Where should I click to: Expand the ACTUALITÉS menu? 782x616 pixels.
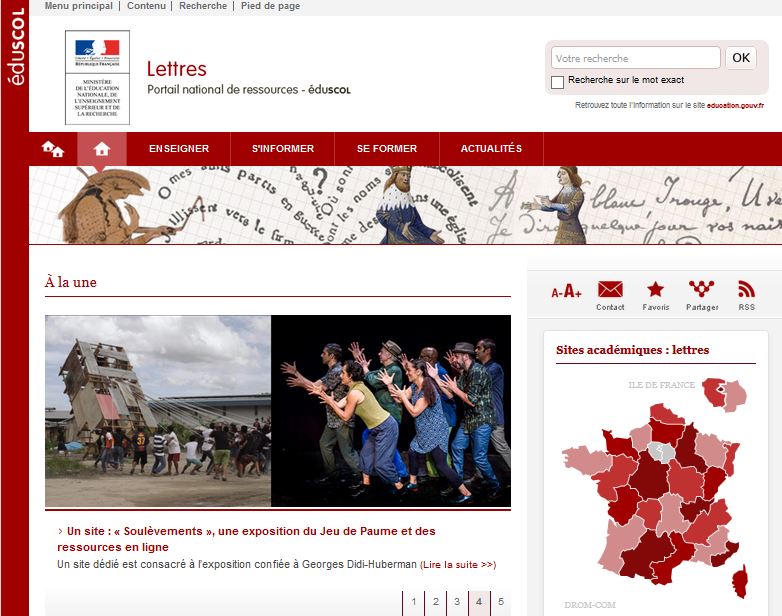coord(491,149)
